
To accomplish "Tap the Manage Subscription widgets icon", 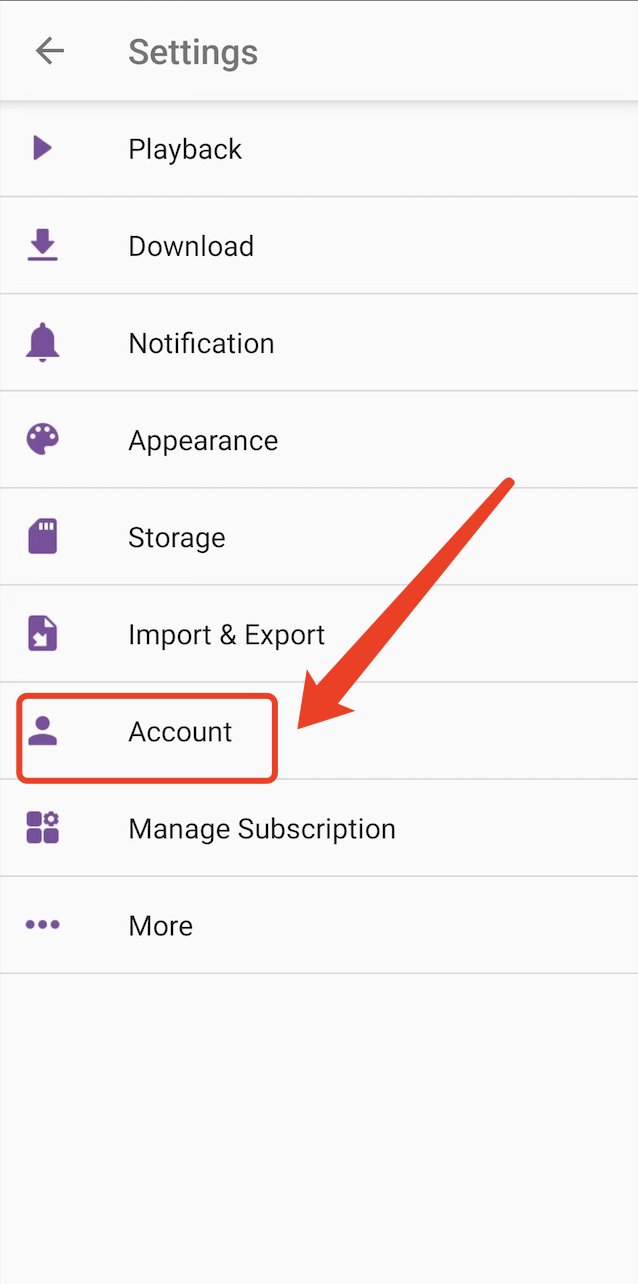I will coord(42,828).
